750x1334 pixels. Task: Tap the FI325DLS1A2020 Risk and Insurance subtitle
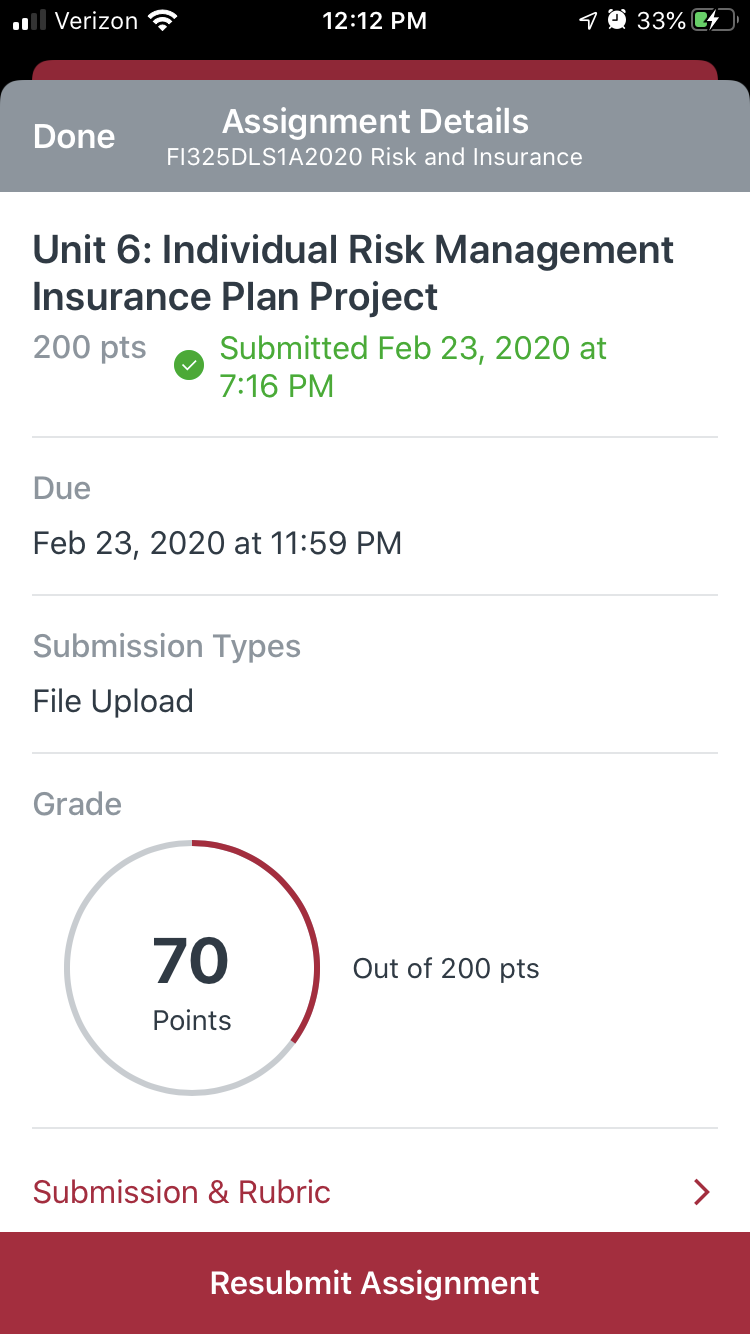[375, 157]
